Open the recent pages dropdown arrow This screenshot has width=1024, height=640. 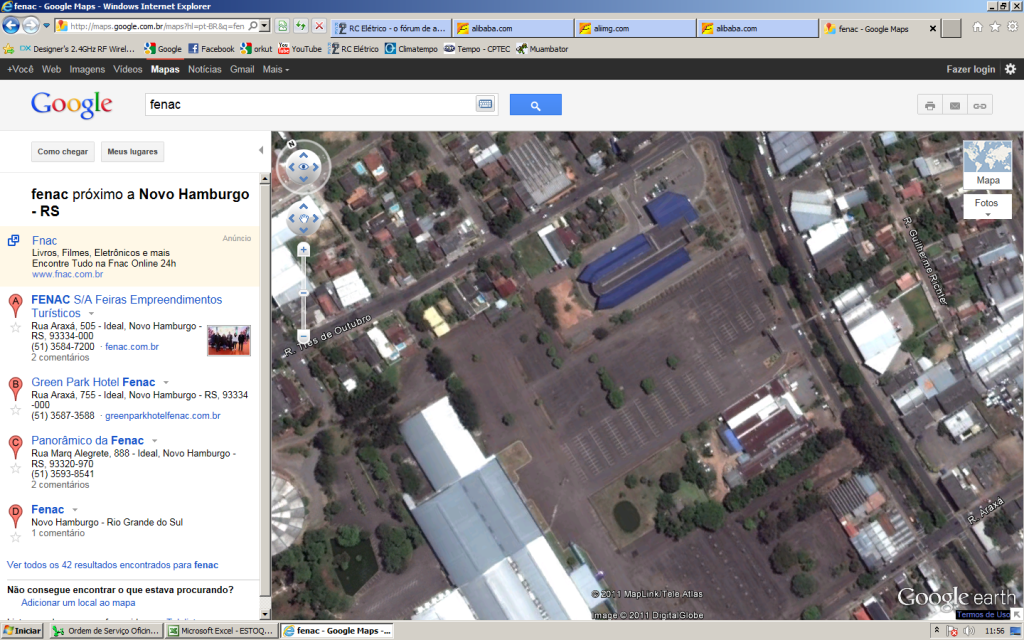pos(46,26)
